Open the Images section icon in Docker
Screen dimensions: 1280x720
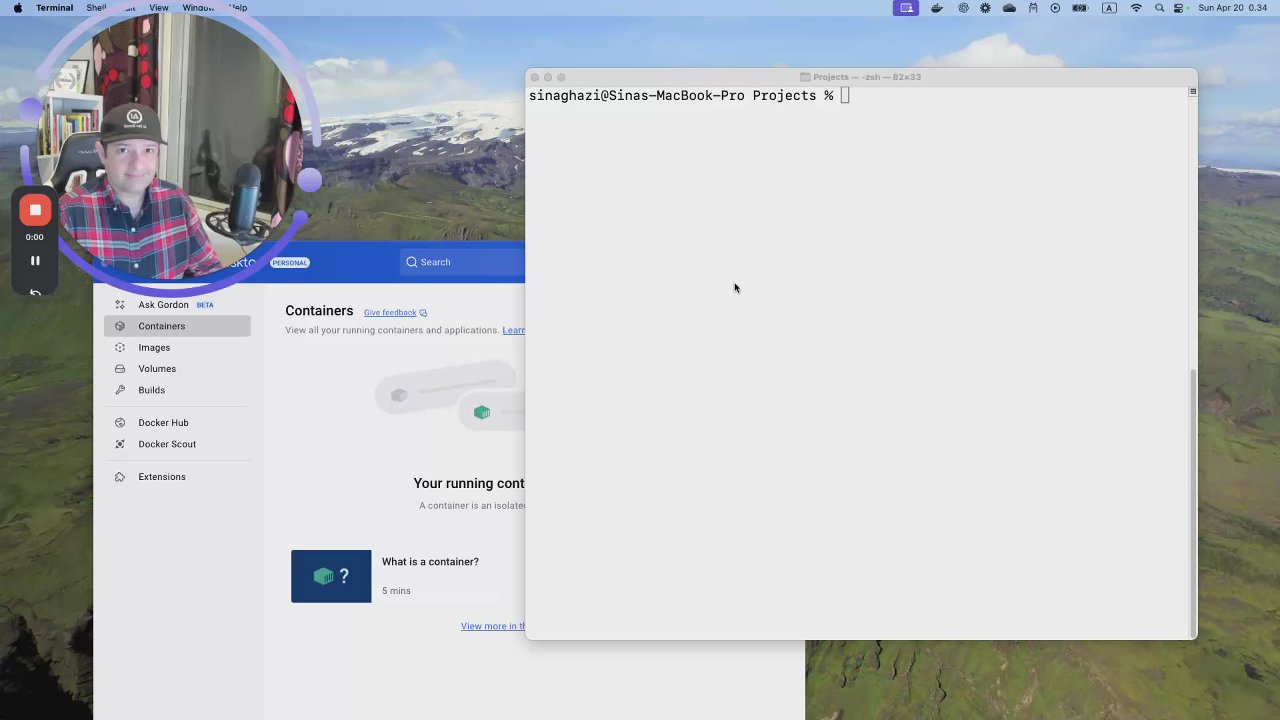(x=120, y=348)
